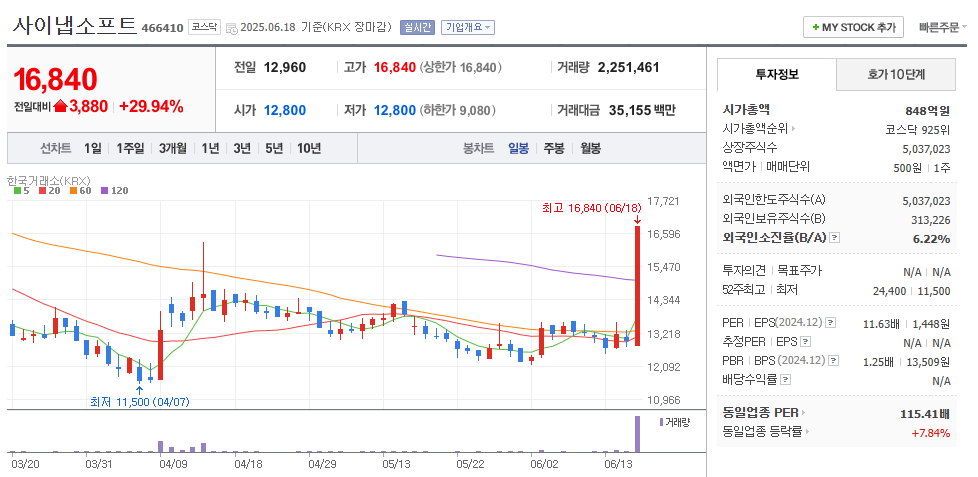Expand the 기업개요 dropdown
Image resolution: width=978 pixels, height=477 pixels.
click(468, 27)
